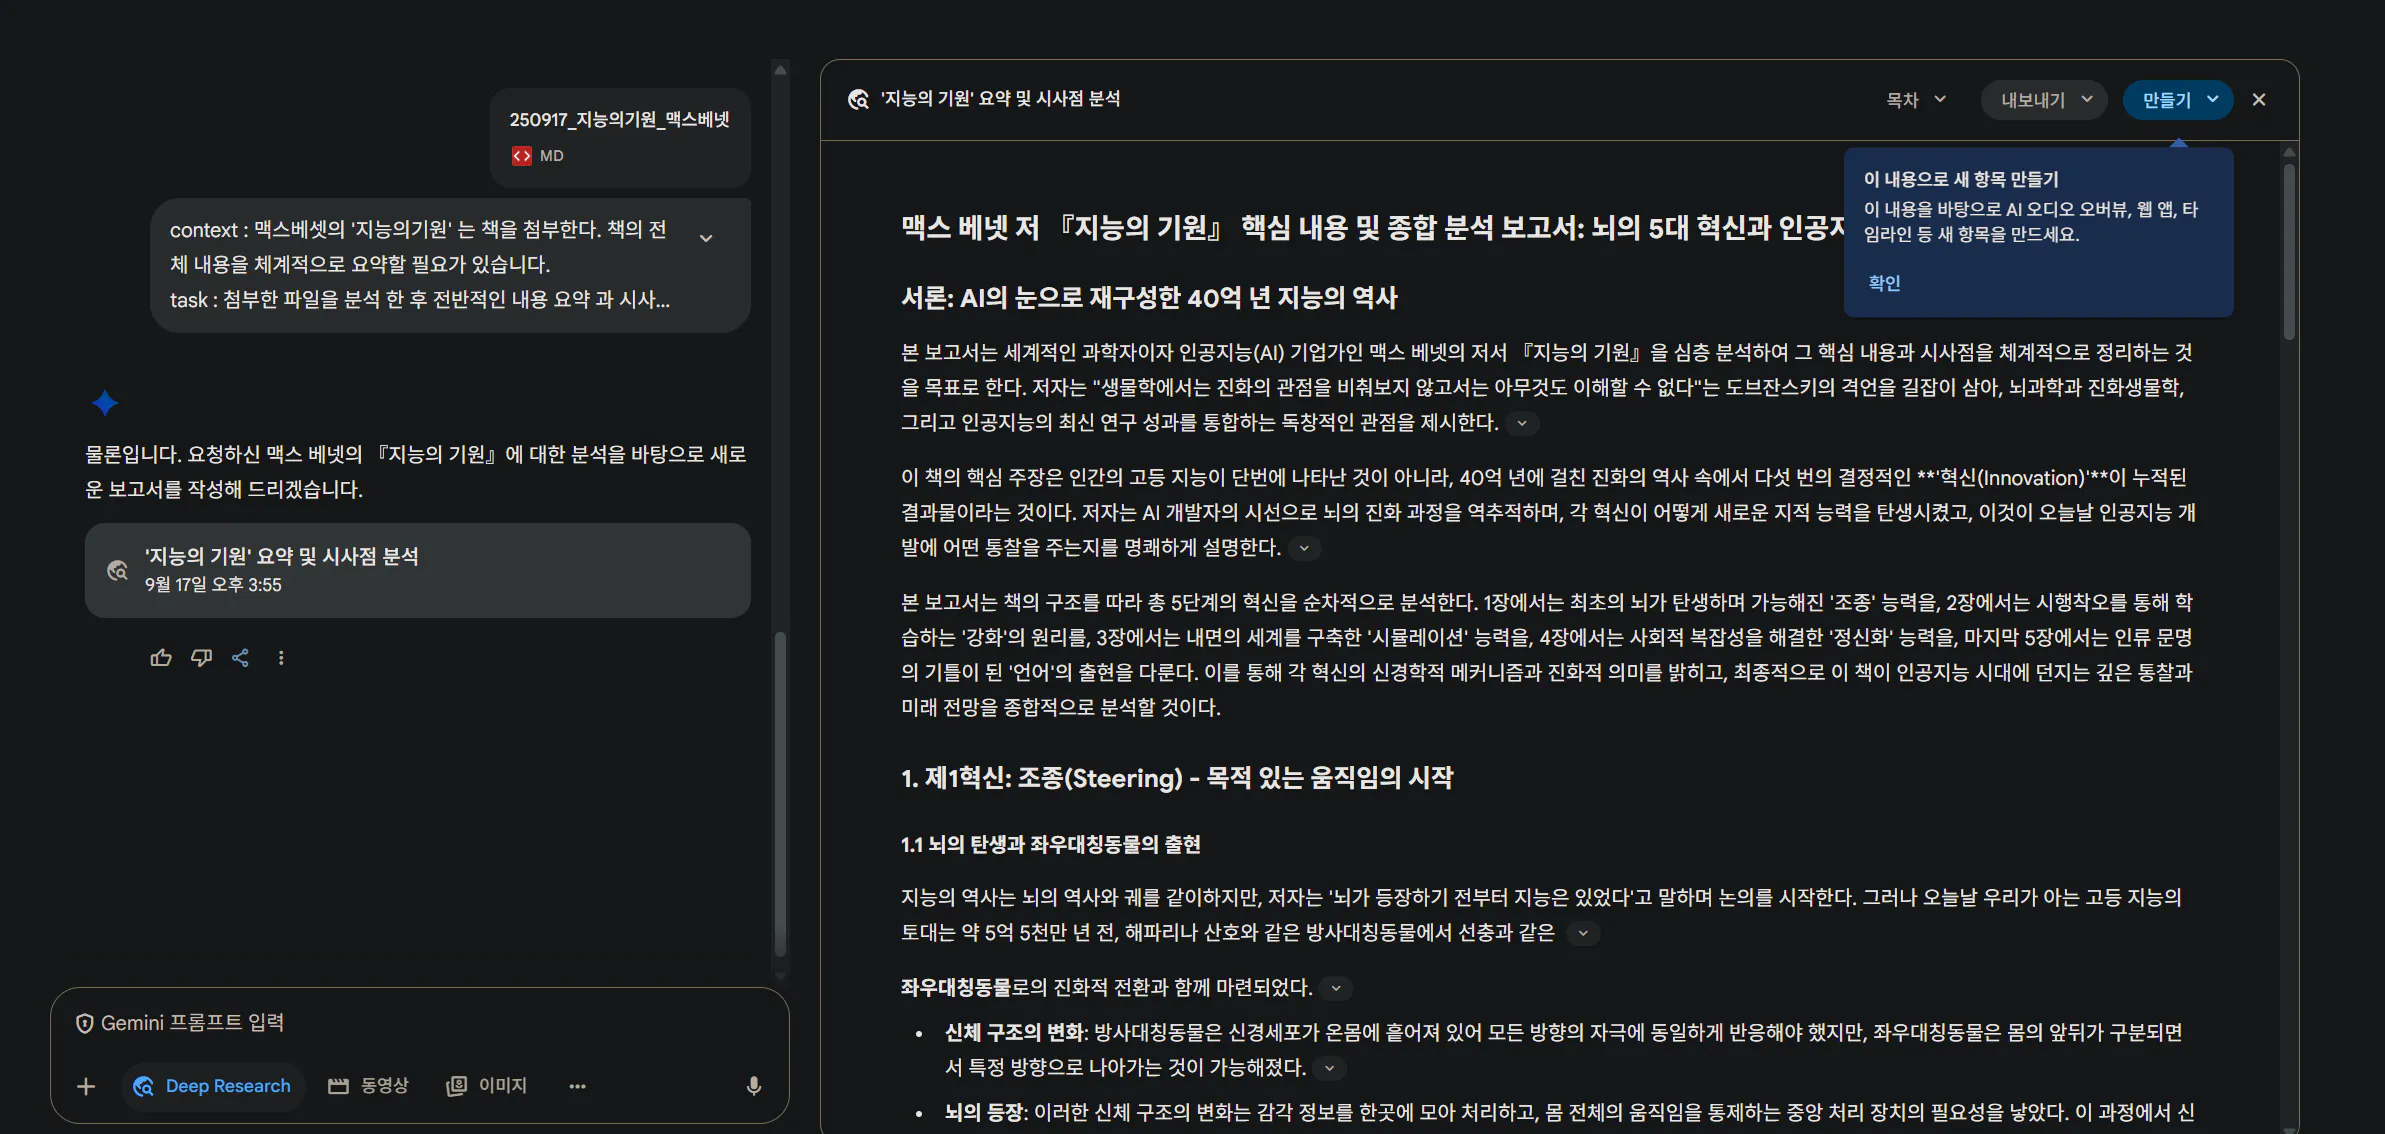Click heading '1. 제1혁신: 조종(Steering)'

(x=1177, y=778)
